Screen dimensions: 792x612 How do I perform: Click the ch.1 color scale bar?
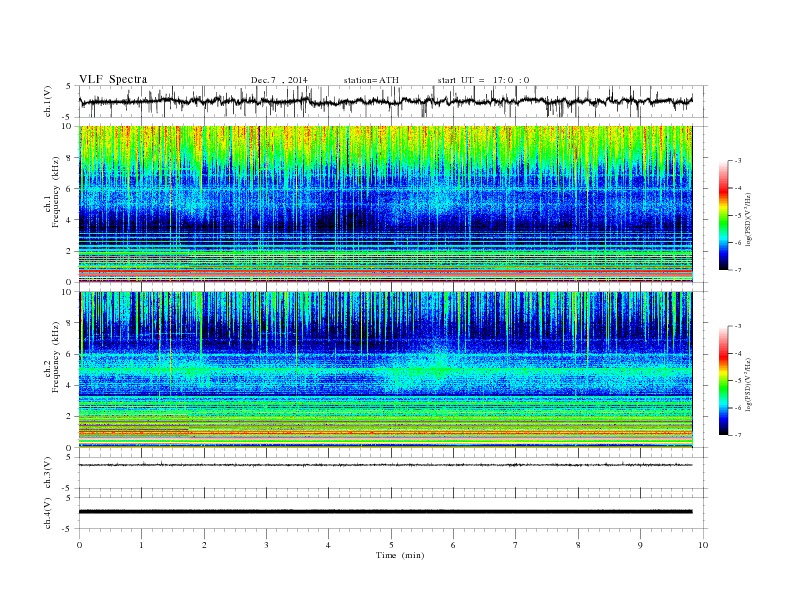click(723, 215)
